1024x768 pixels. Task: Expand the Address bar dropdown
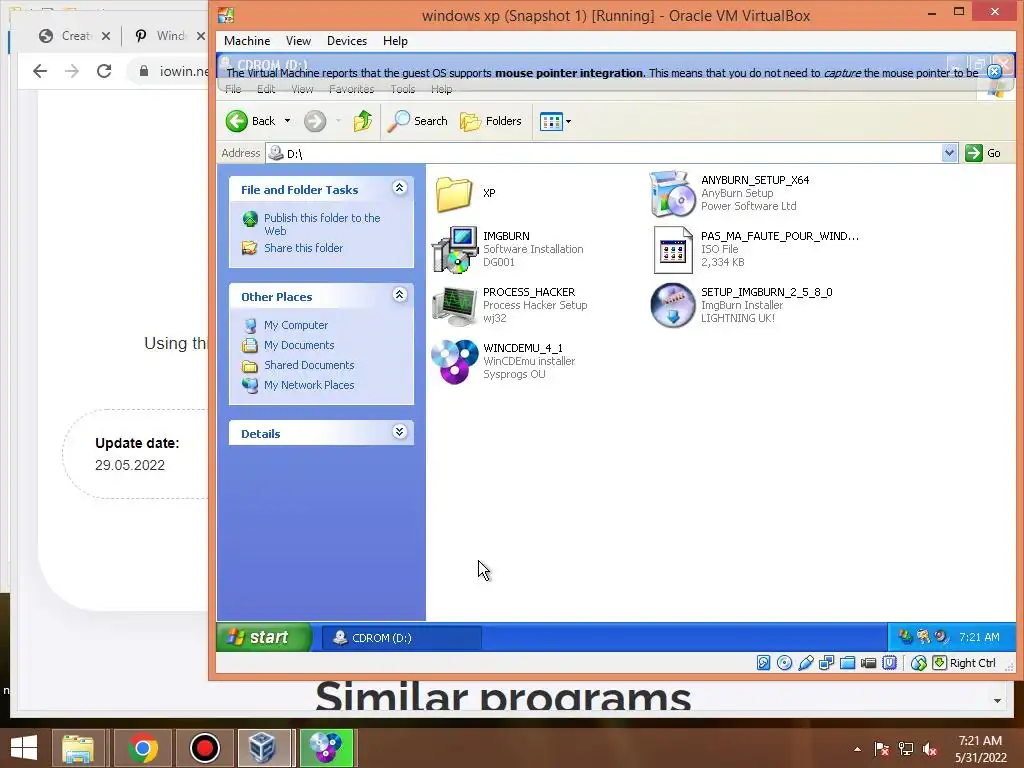click(x=950, y=153)
